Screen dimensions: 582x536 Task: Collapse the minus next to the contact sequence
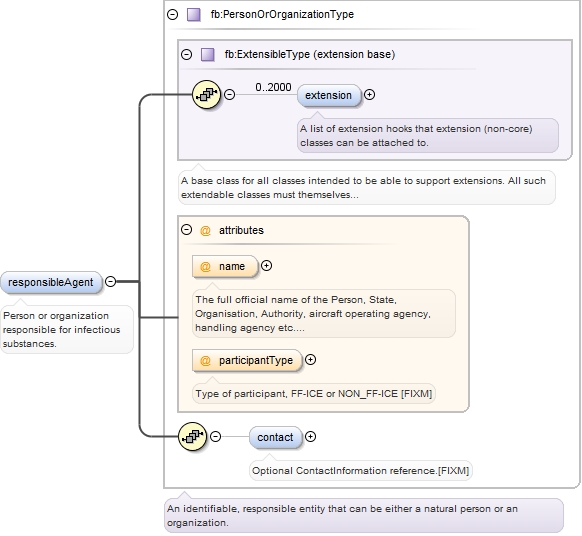tap(216, 437)
